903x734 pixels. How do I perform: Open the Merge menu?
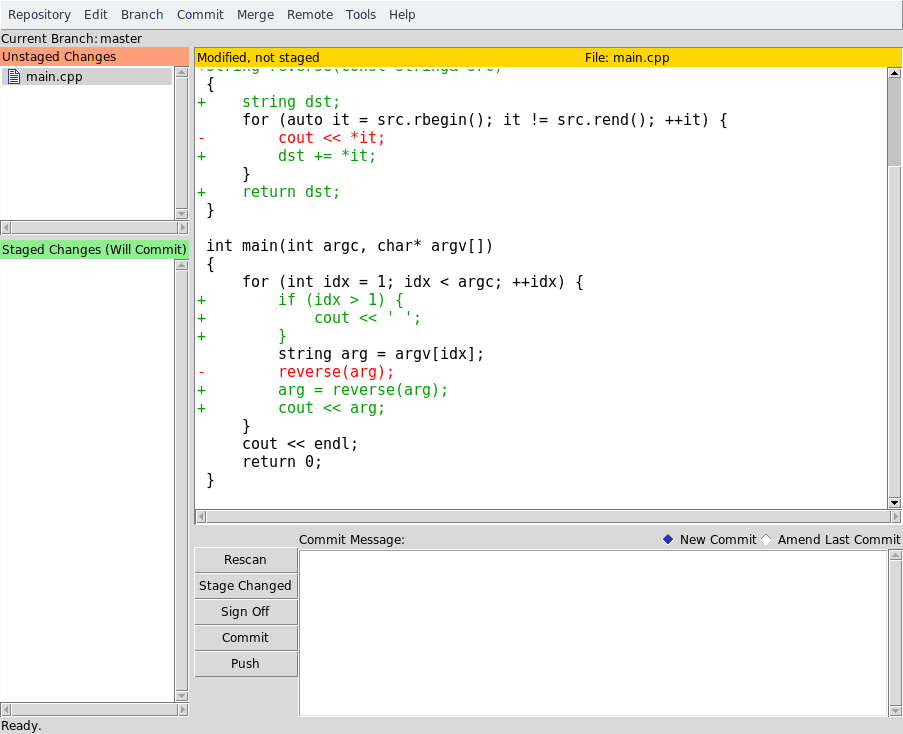(255, 14)
